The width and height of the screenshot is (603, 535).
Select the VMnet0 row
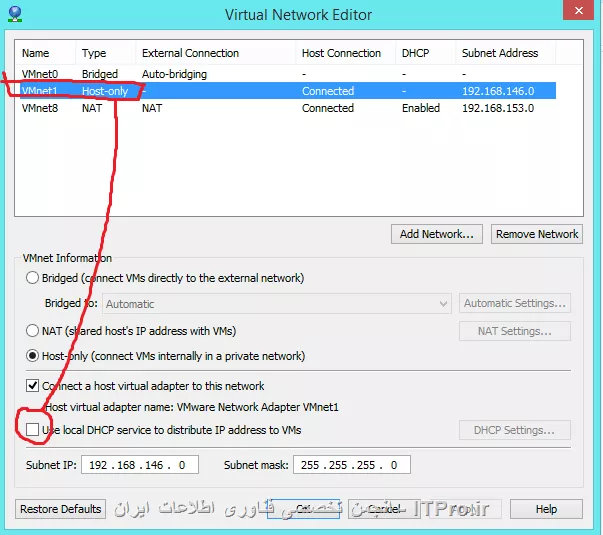coord(288,74)
